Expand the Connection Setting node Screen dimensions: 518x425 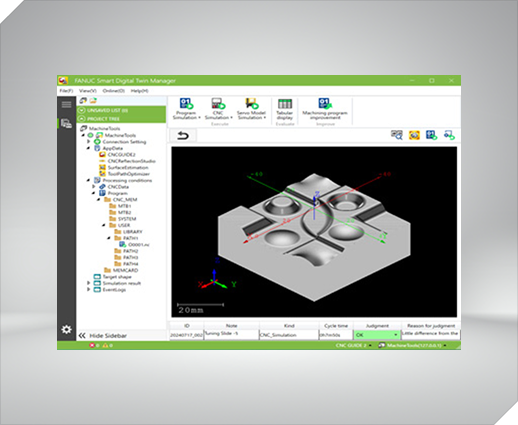(x=89, y=142)
